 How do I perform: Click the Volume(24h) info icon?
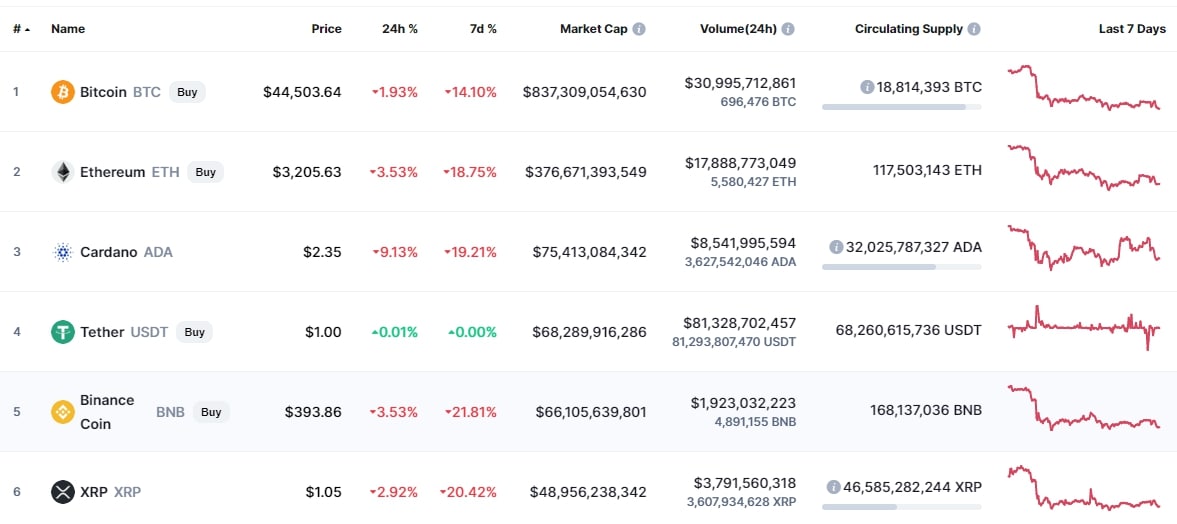[788, 29]
